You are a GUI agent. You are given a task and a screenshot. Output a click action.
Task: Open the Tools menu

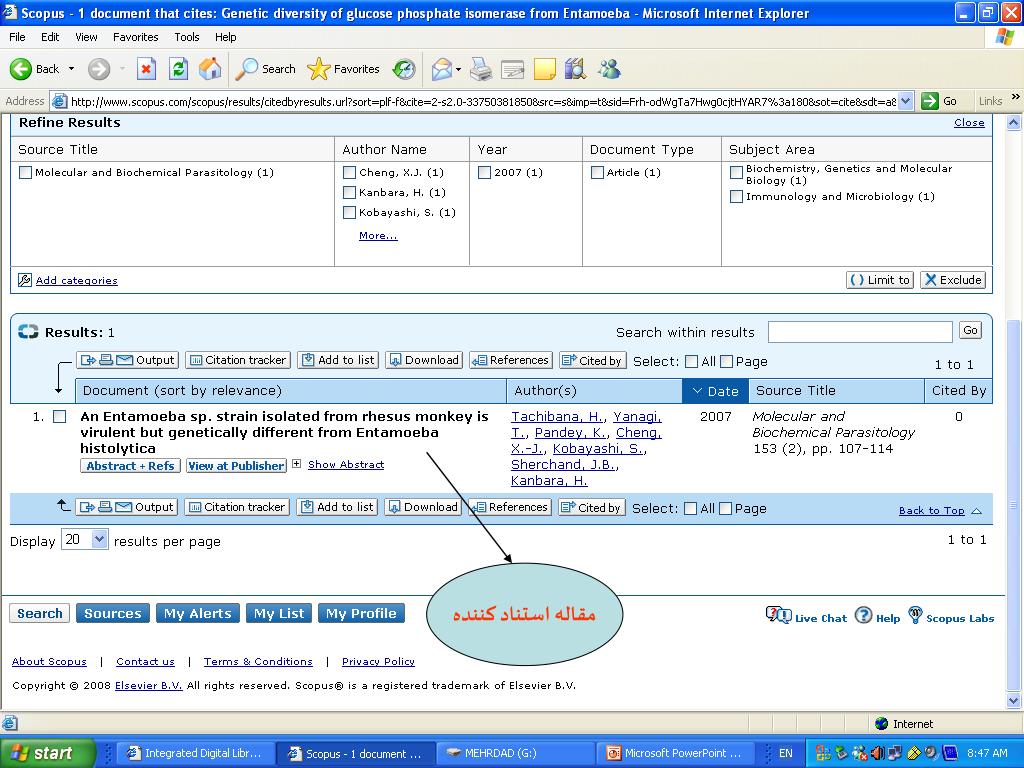187,37
